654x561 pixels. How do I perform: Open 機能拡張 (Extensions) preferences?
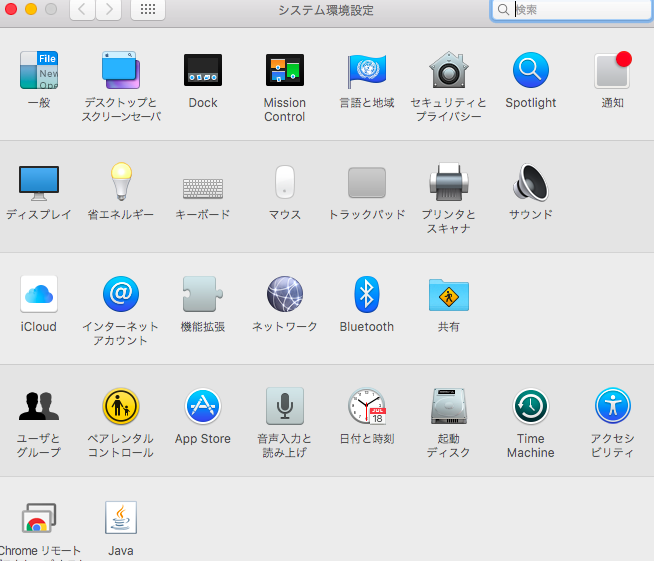pos(203,294)
